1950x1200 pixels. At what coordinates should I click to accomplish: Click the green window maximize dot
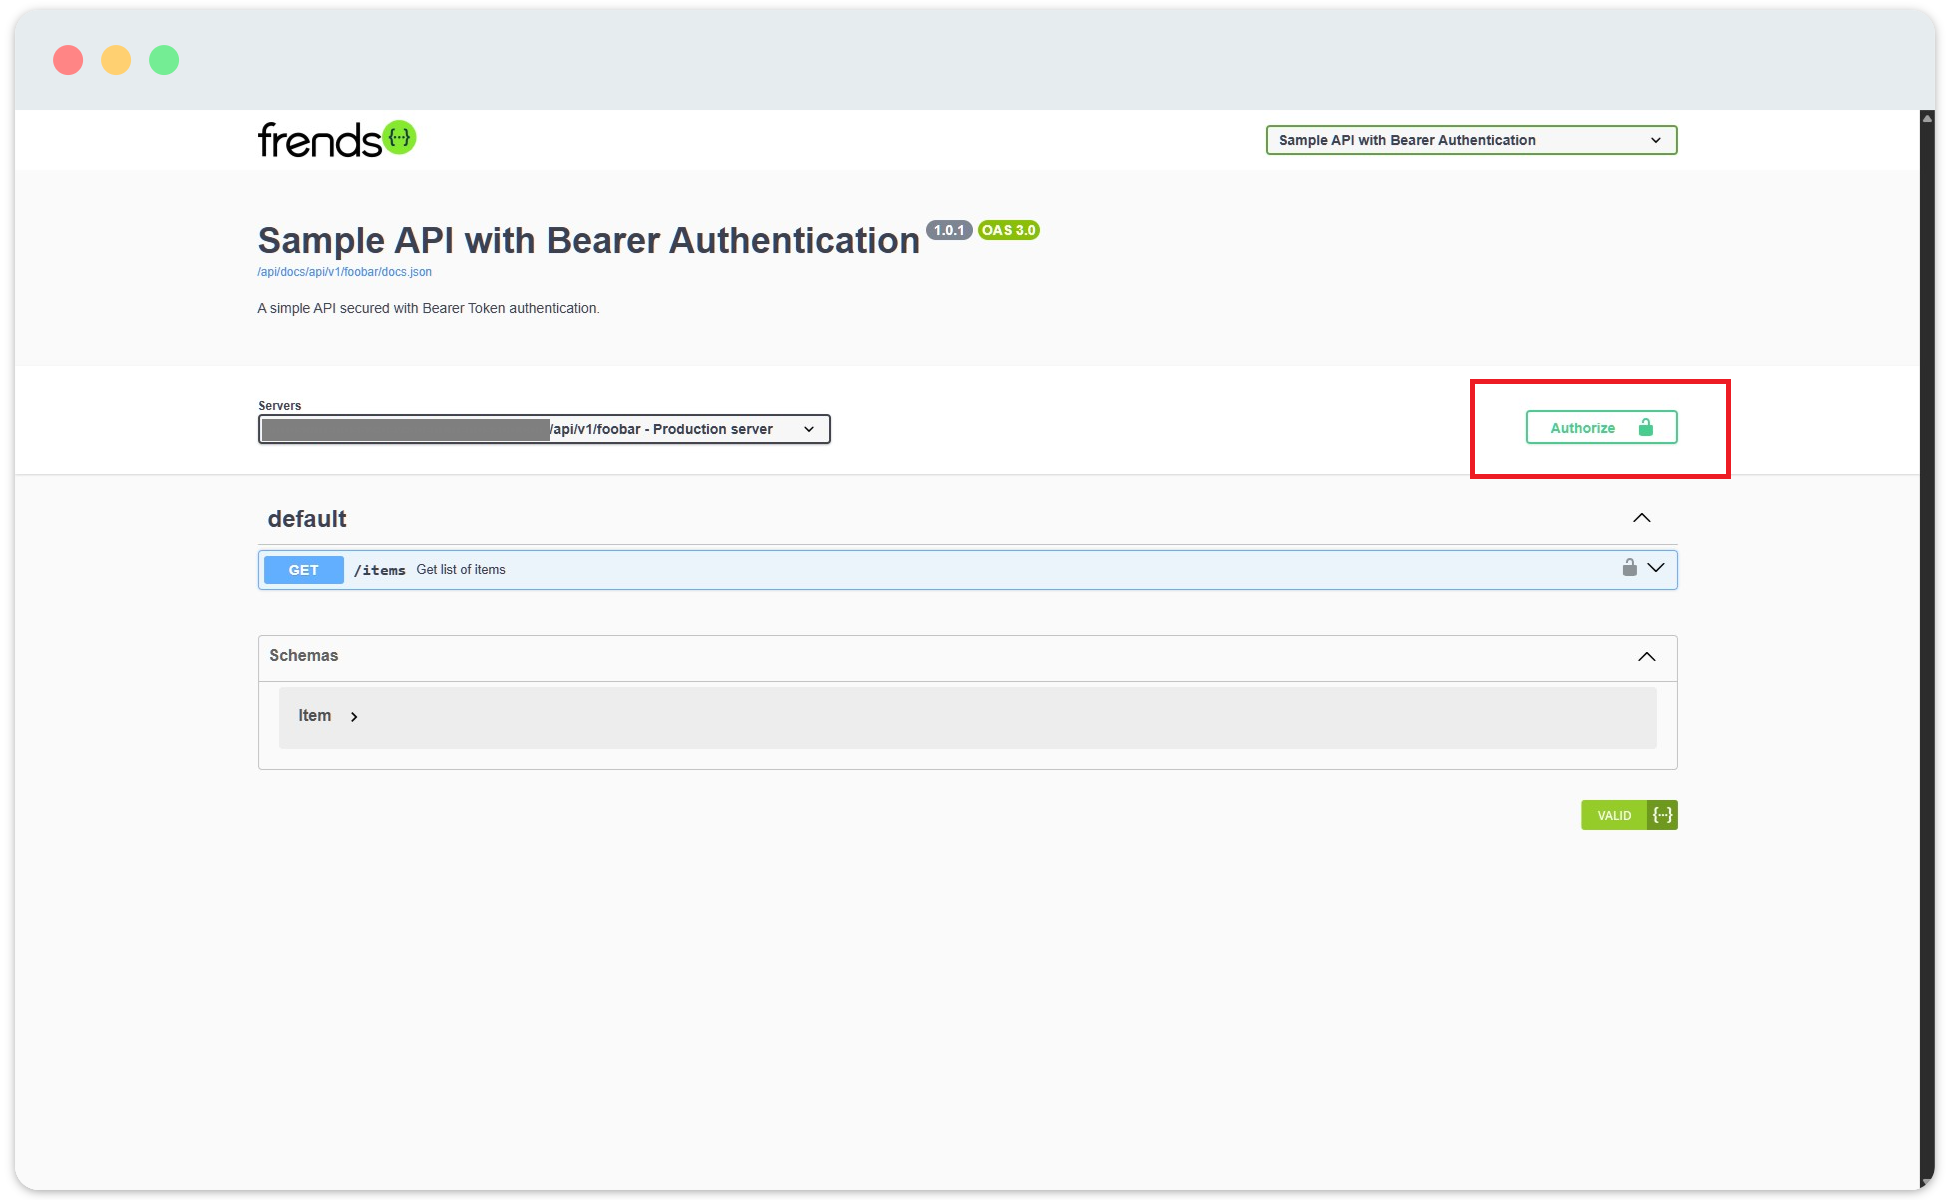(164, 60)
